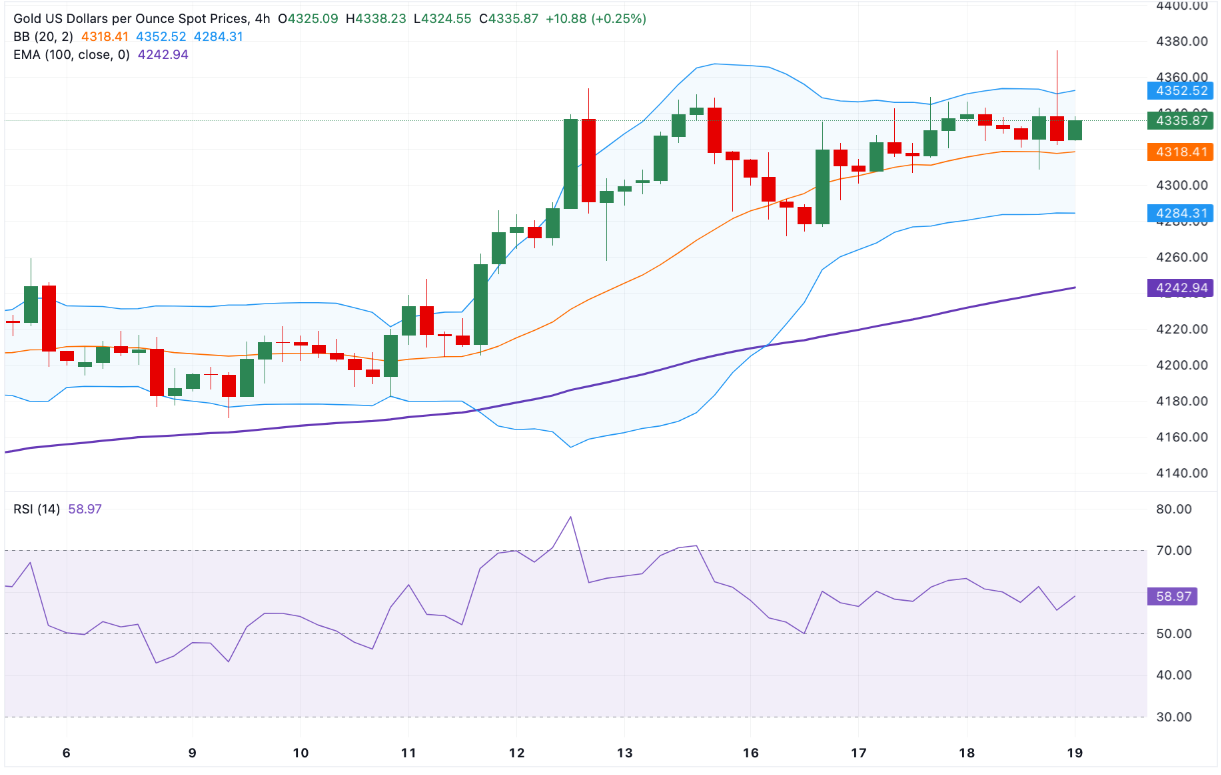This screenshot has height=775, width=1221.
Task: Select the orange 4318.41 axis price tag
Action: tap(1183, 152)
